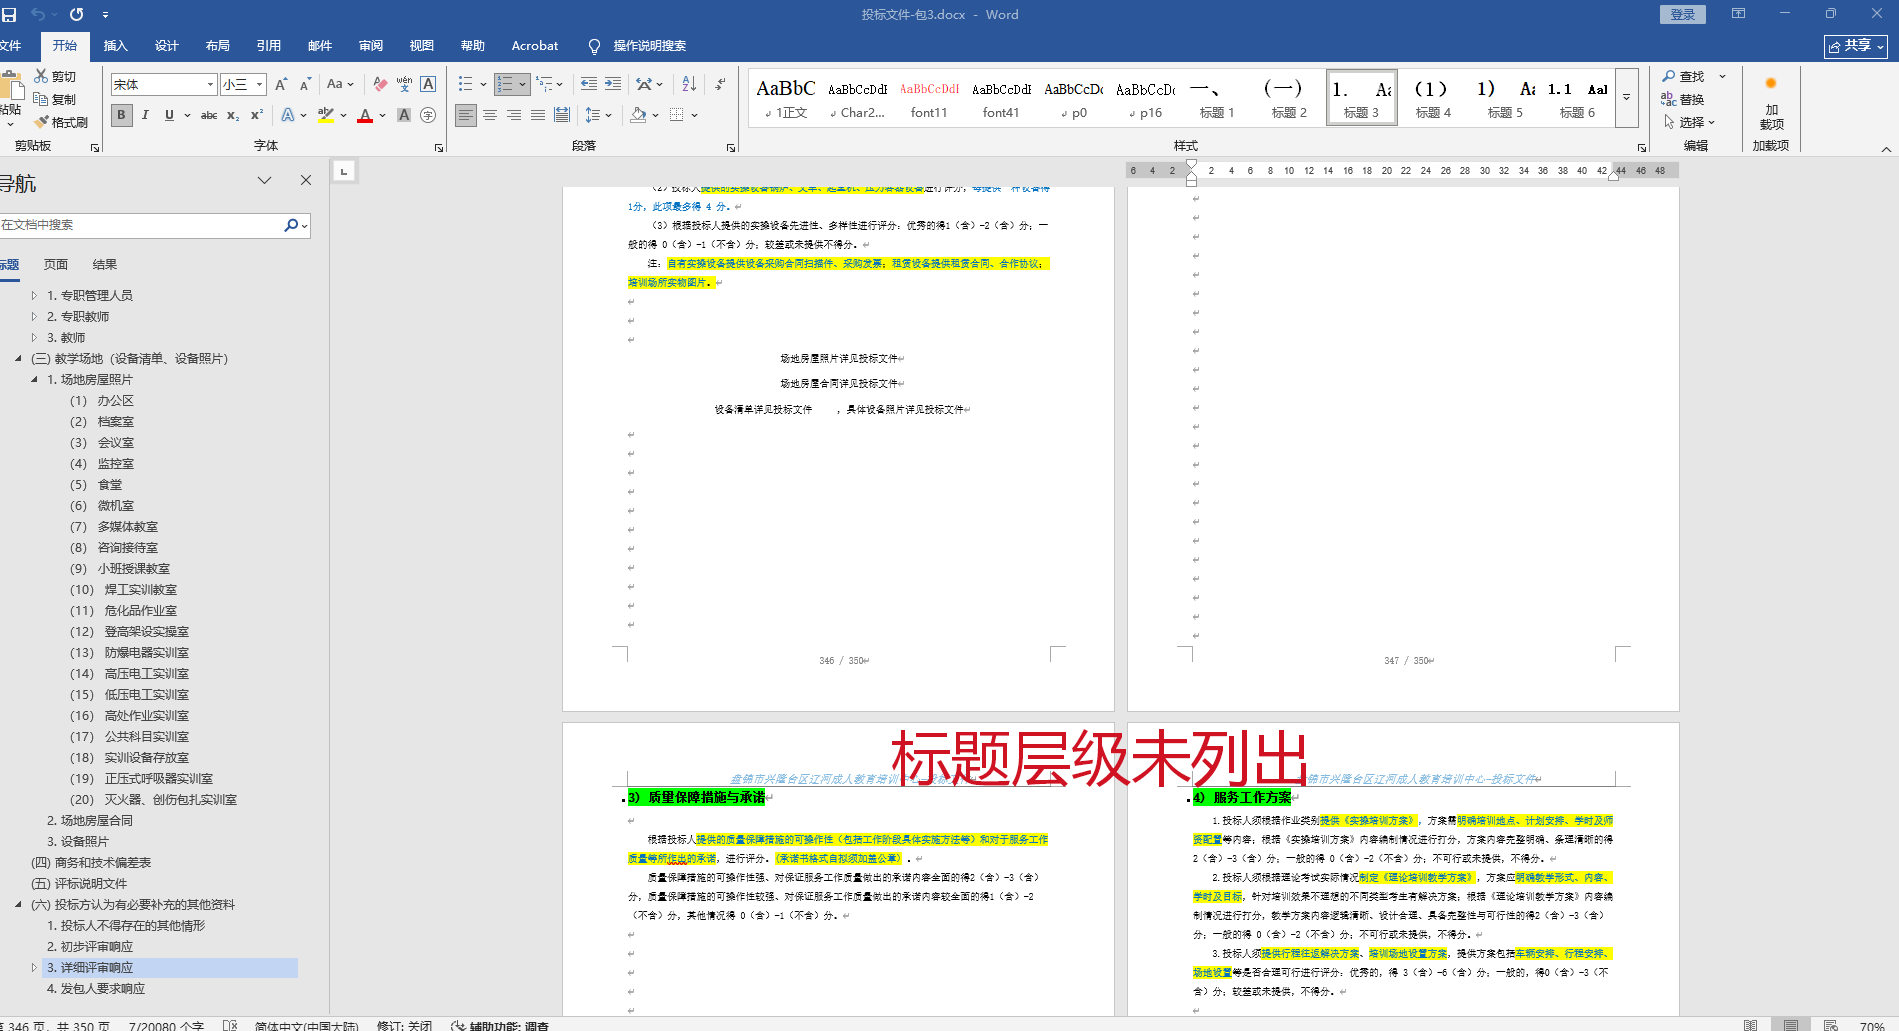The width and height of the screenshot is (1899, 1031).
Task: Toggle italic formatting button
Action: coord(145,115)
